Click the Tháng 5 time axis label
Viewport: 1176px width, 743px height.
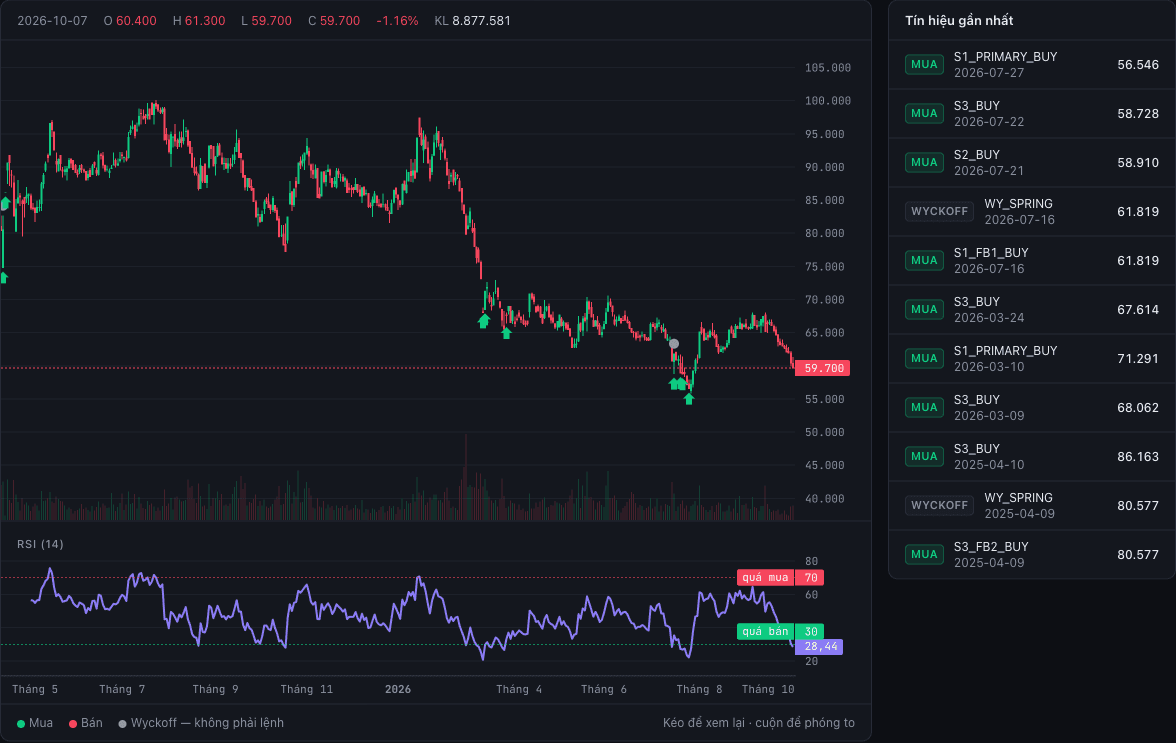coord(35,689)
